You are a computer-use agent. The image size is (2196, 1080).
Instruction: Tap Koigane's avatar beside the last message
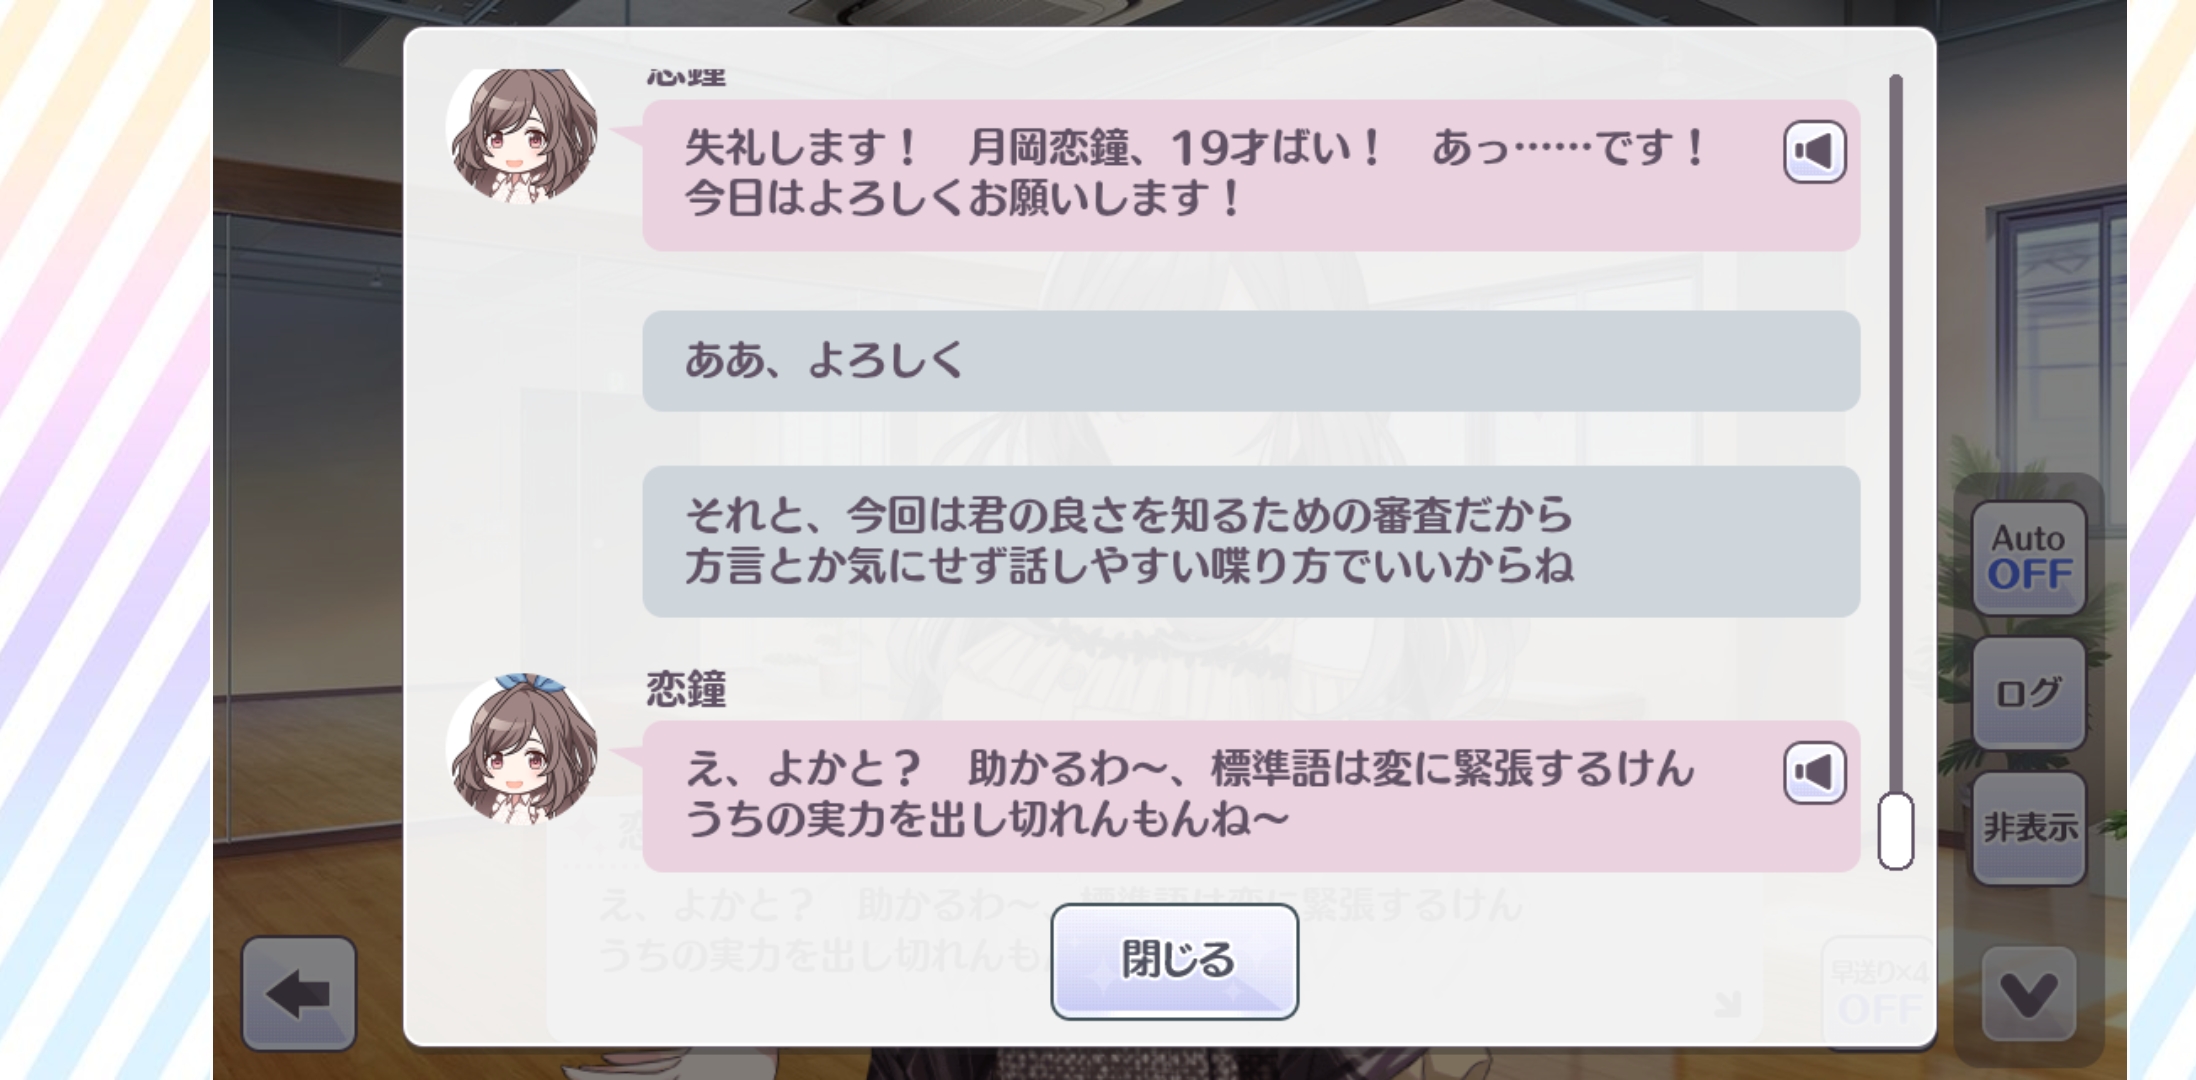click(x=522, y=749)
